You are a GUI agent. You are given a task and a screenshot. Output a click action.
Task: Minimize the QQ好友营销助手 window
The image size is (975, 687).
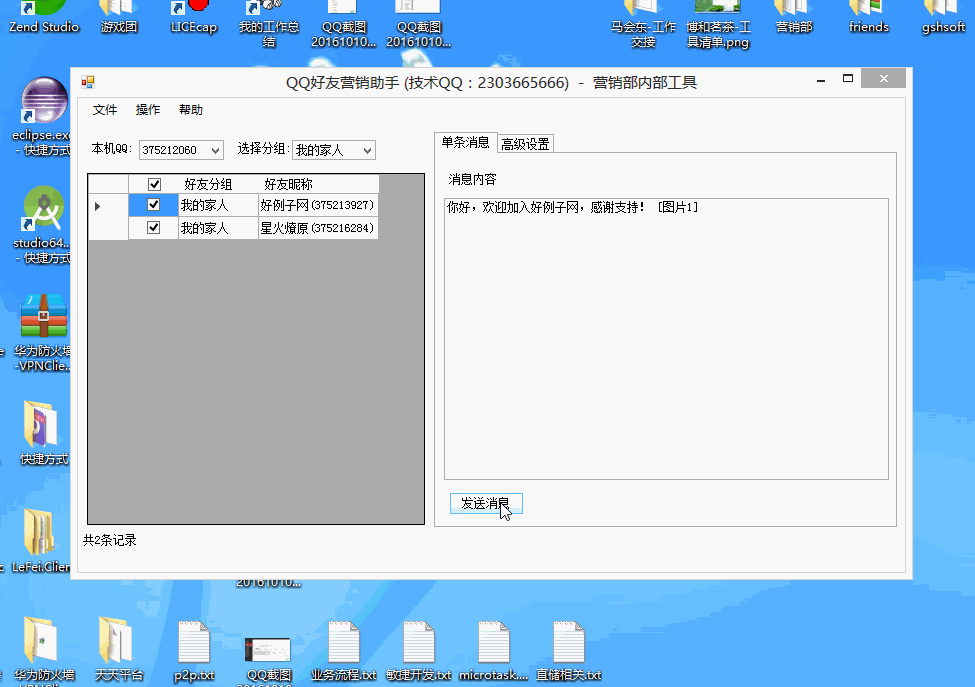tap(821, 79)
